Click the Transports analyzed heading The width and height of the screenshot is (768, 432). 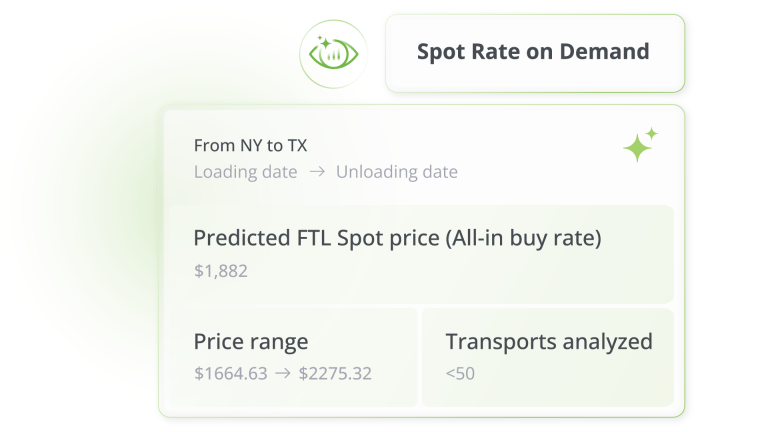coord(548,342)
